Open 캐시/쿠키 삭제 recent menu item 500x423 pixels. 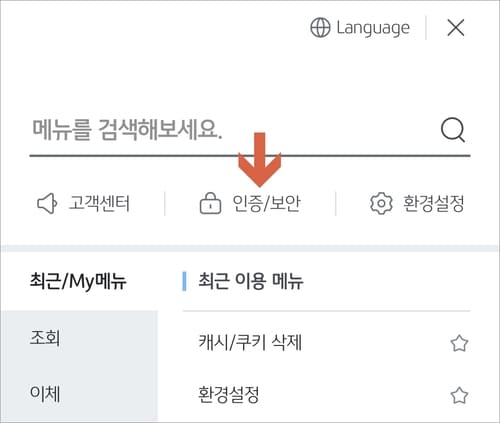pyautogui.click(x=250, y=342)
